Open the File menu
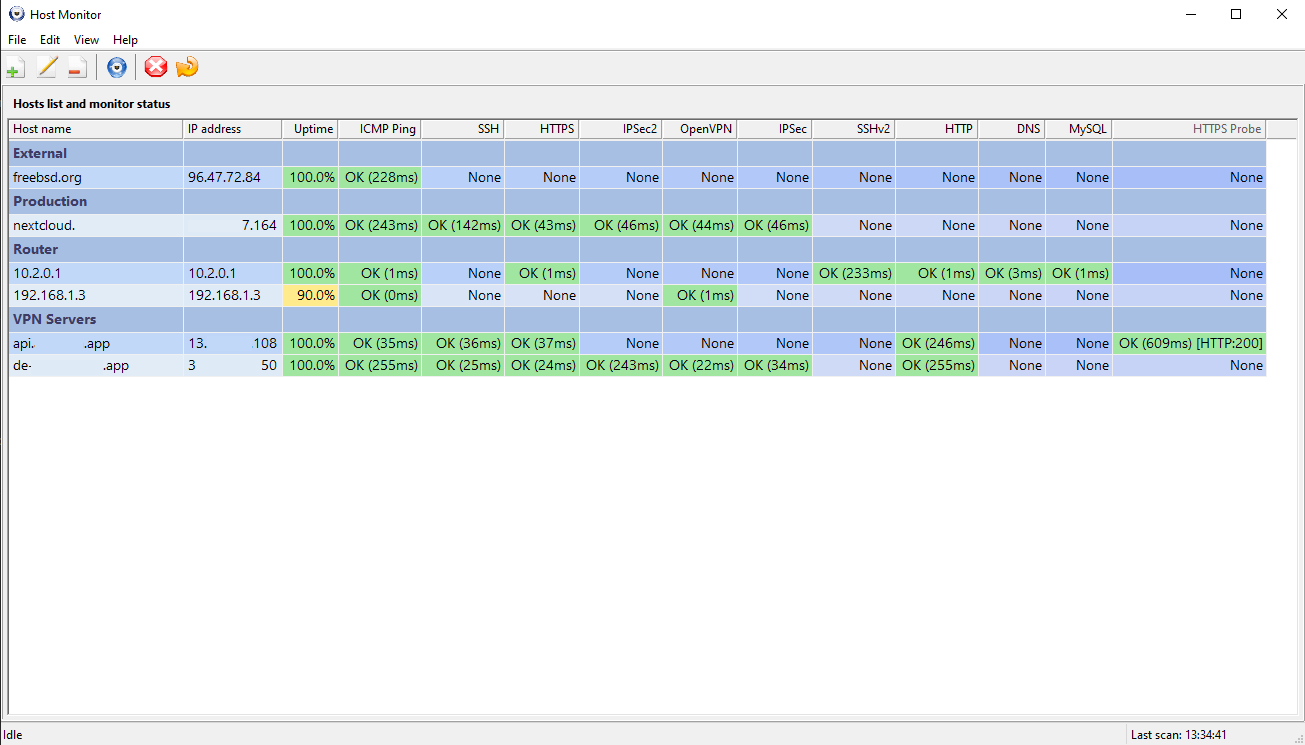The width and height of the screenshot is (1305, 745). pos(17,40)
